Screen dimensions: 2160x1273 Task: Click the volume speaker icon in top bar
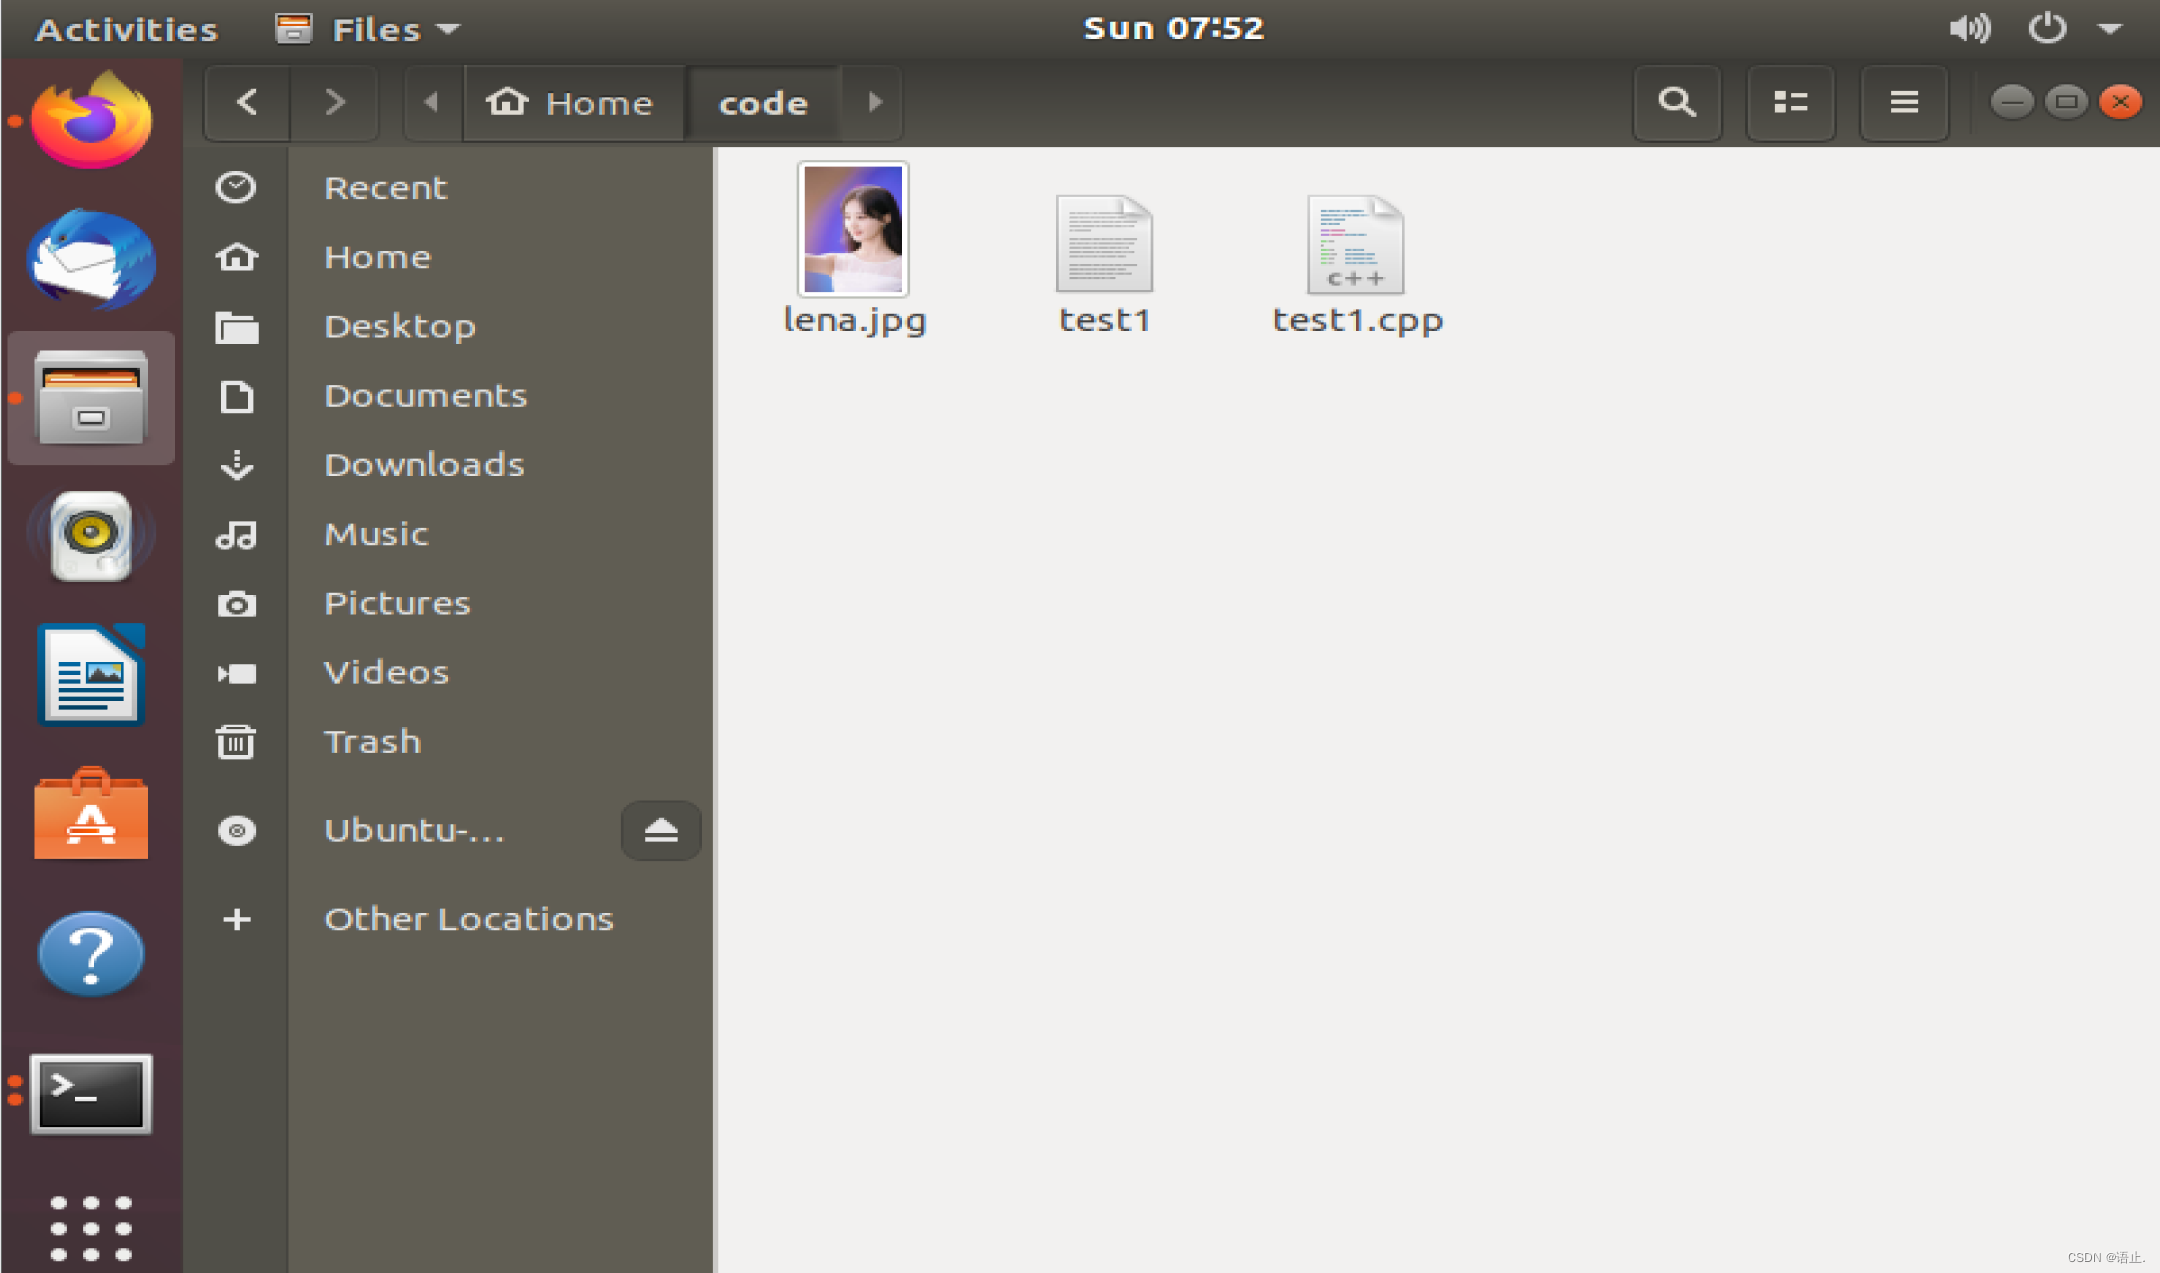[1969, 29]
